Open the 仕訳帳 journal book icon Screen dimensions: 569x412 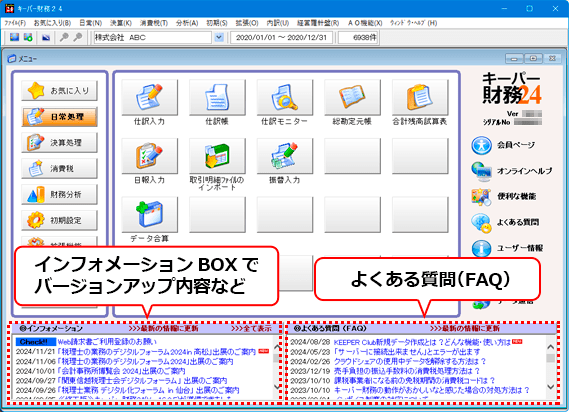[217, 97]
